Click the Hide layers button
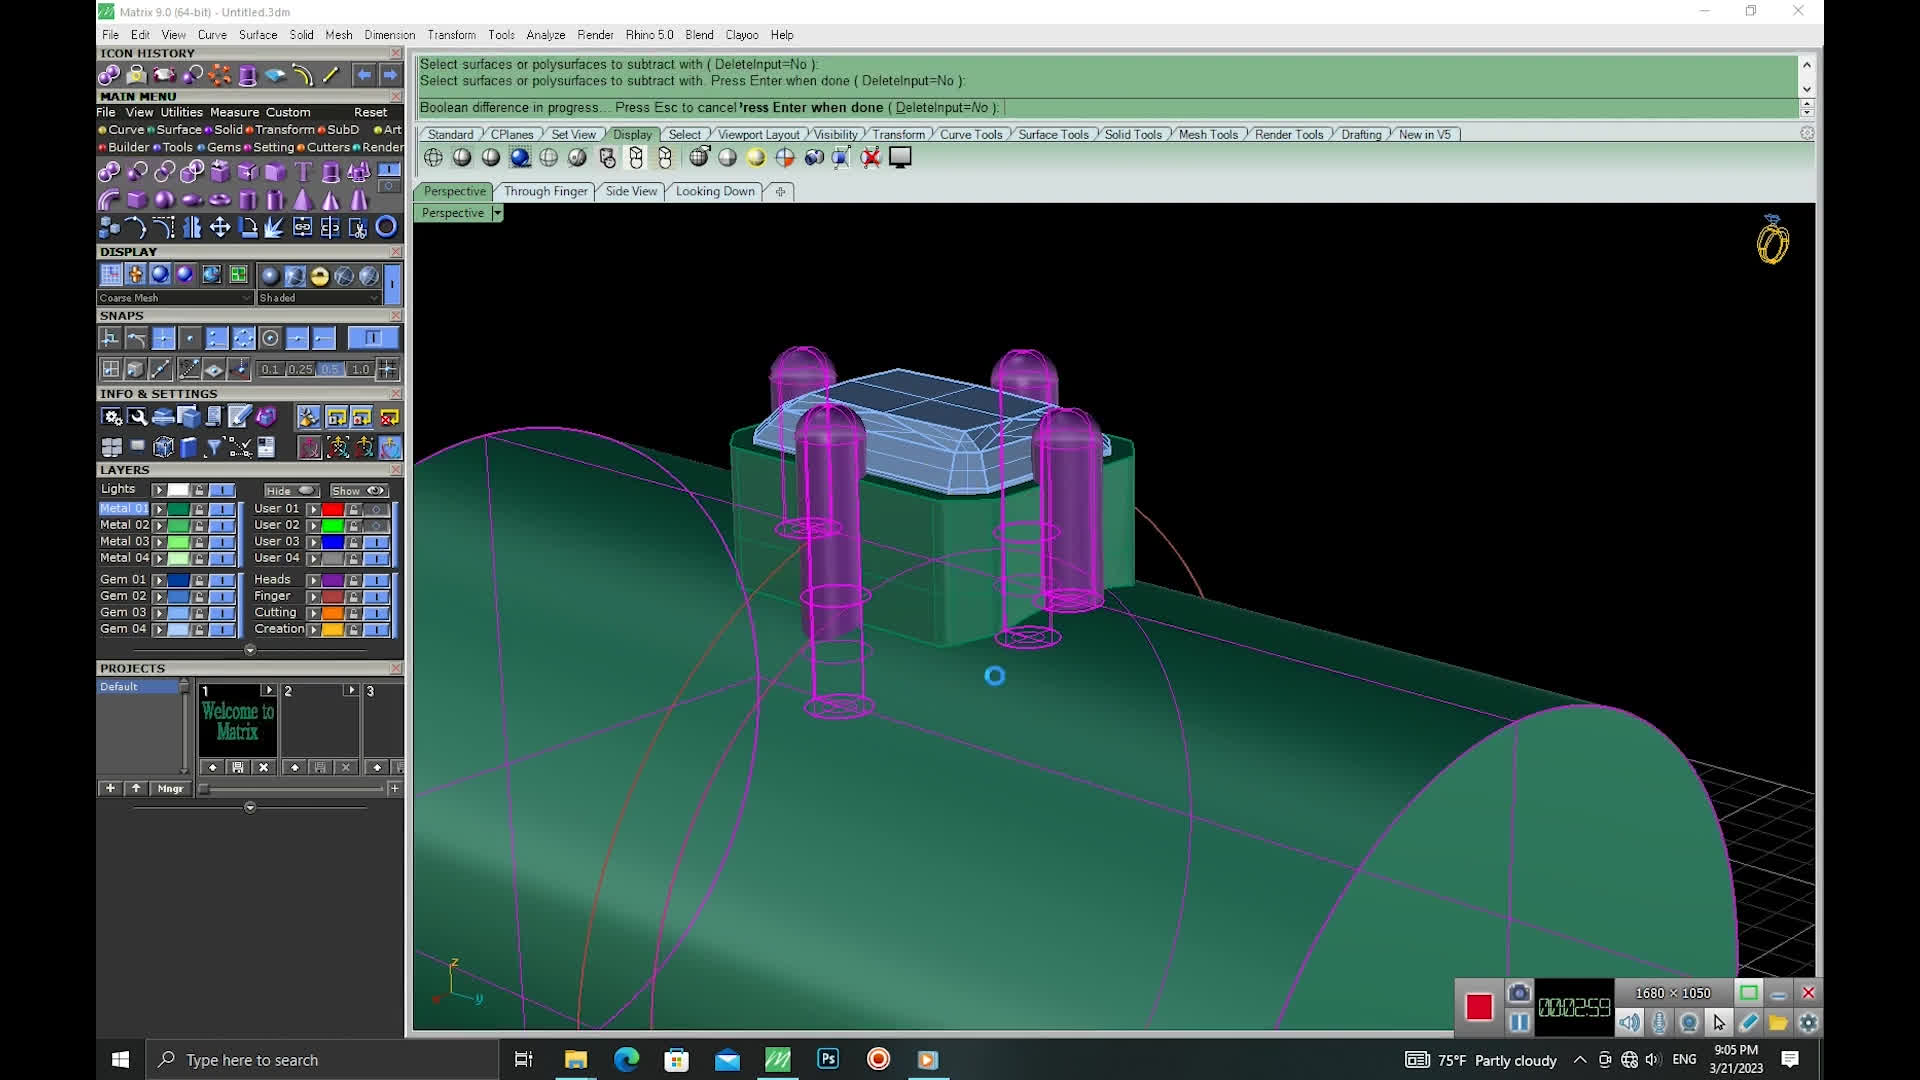 (x=291, y=491)
